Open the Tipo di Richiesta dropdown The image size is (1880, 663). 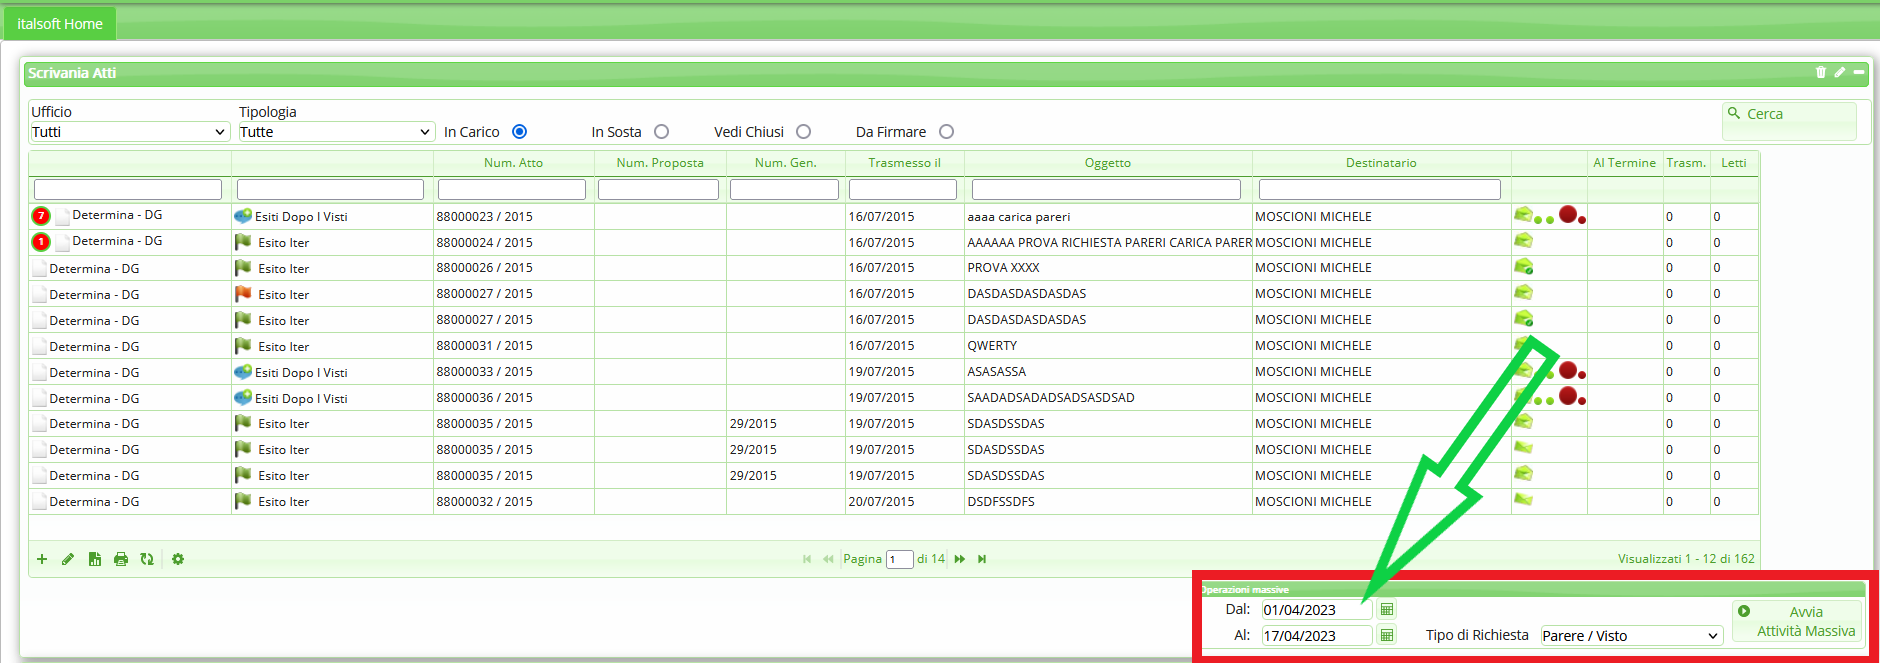click(1630, 636)
